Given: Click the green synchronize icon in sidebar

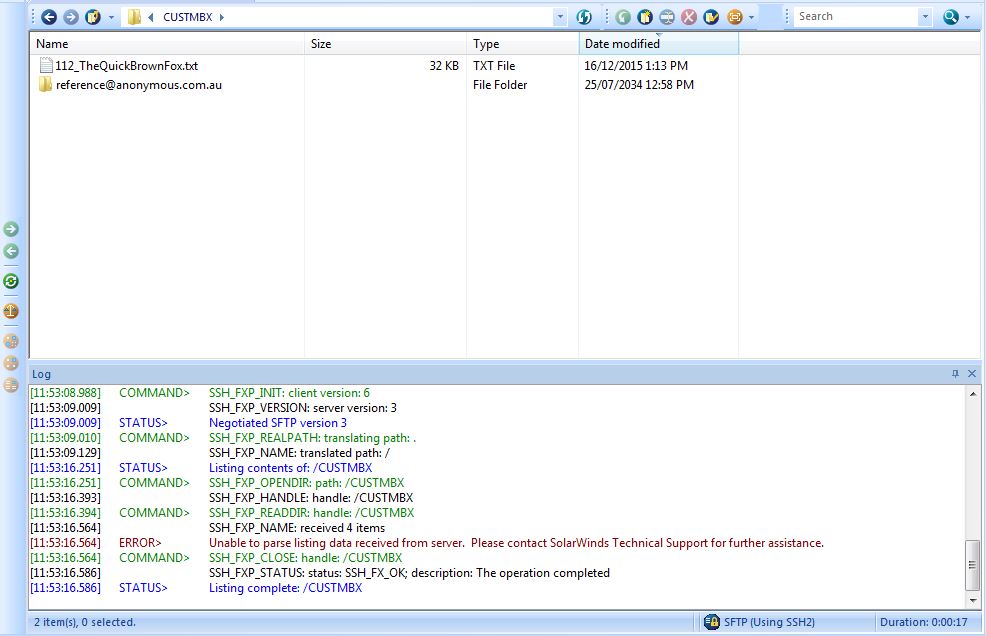Looking at the screenshot, I should tap(11, 281).
